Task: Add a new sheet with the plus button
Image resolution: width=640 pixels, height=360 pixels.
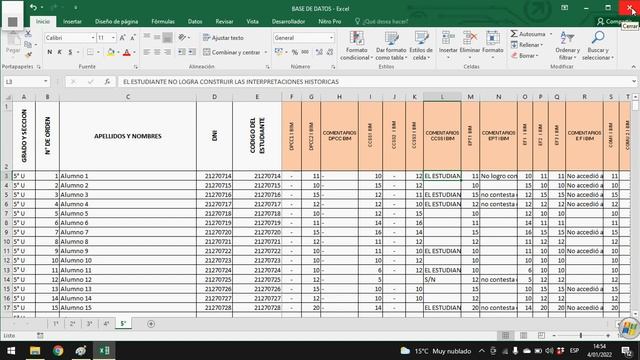Action: tap(151, 324)
